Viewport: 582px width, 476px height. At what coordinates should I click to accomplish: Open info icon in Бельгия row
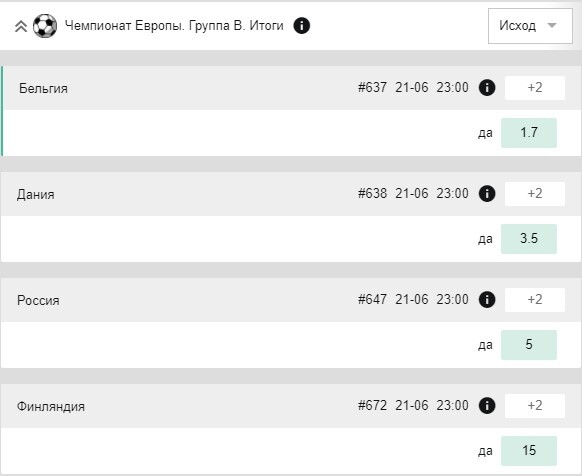point(487,88)
